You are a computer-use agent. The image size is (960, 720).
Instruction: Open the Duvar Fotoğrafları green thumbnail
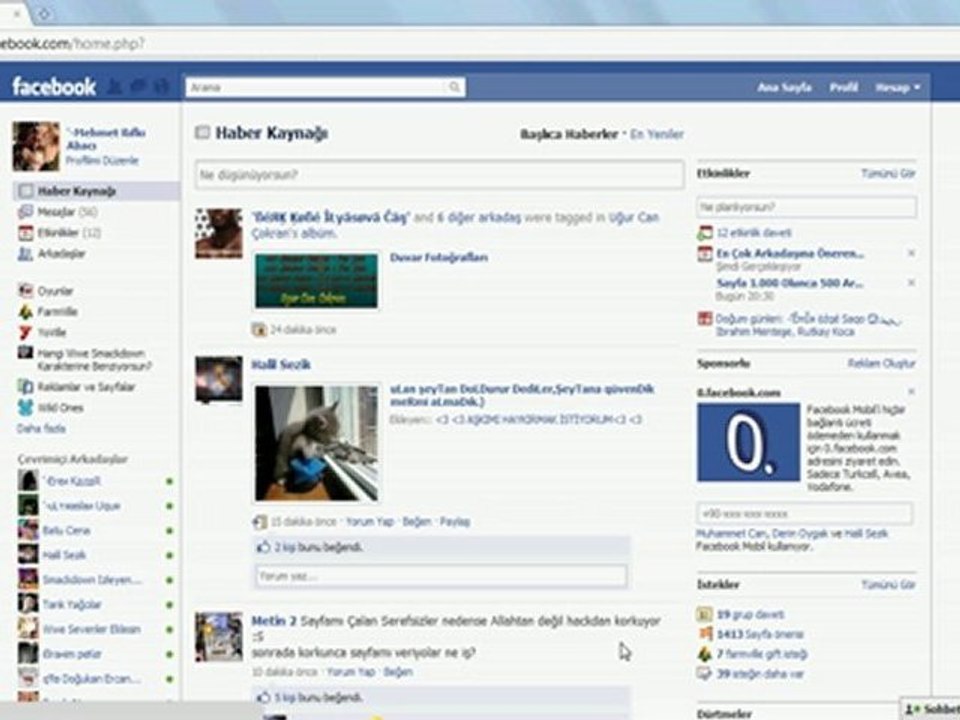(317, 281)
